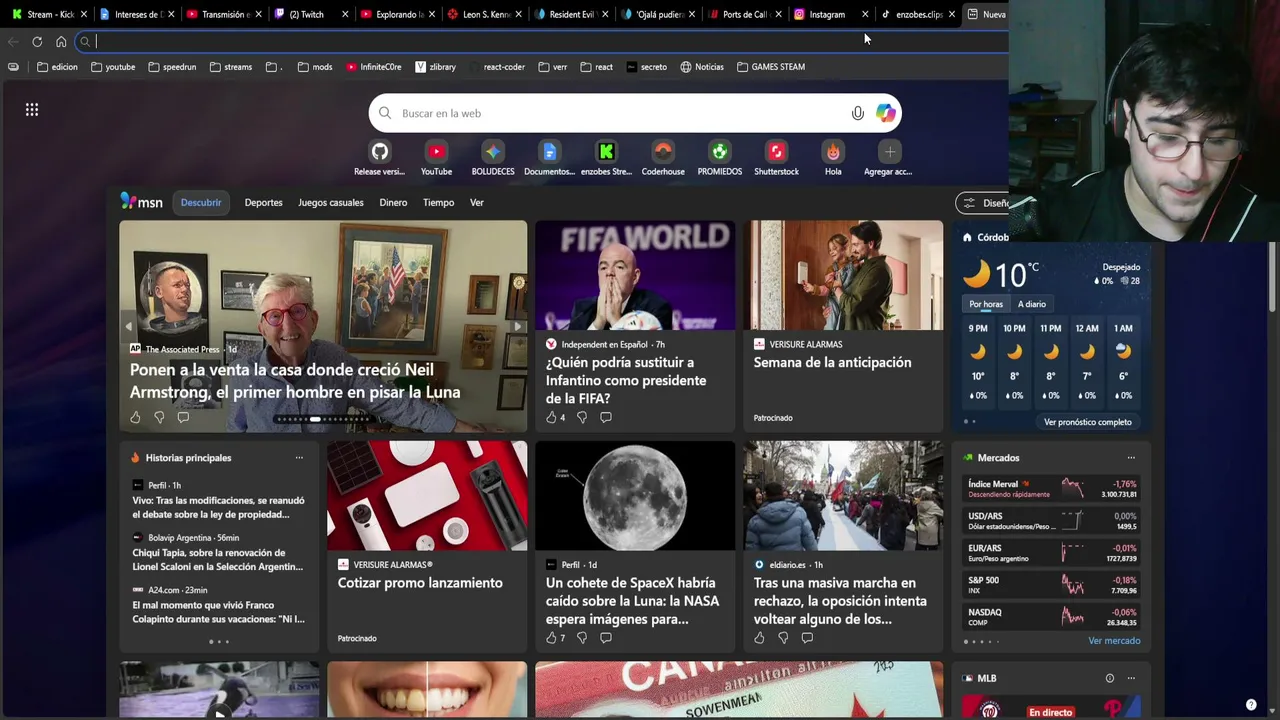This screenshot has height=720, width=1280.
Task: Open the edicion bookmarks folder
Action: tap(57, 67)
